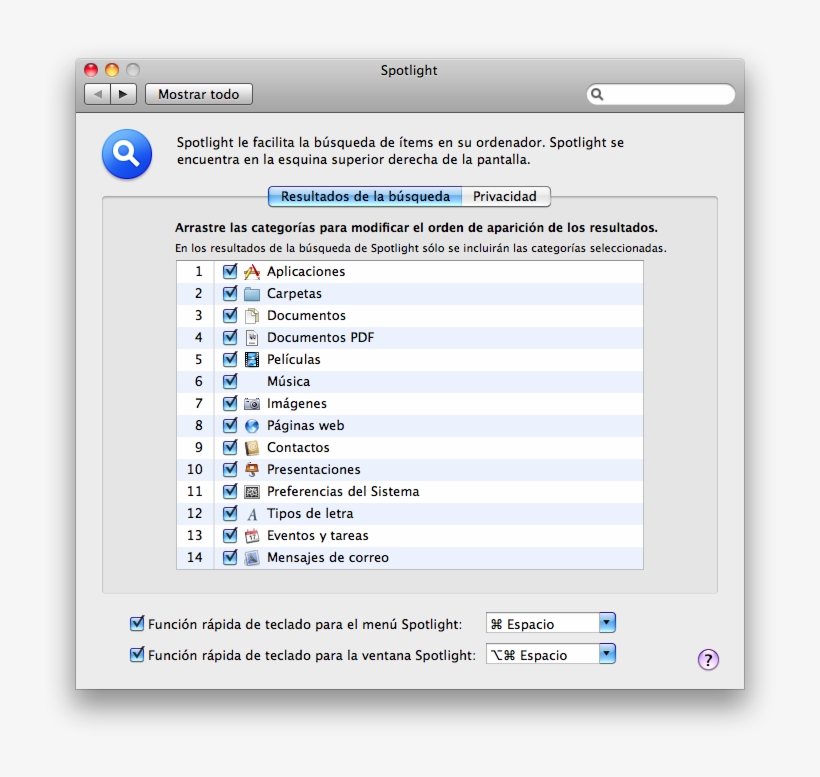The image size is (820, 777).
Task: Toggle the Carpetas checkbox
Action: tap(229, 293)
